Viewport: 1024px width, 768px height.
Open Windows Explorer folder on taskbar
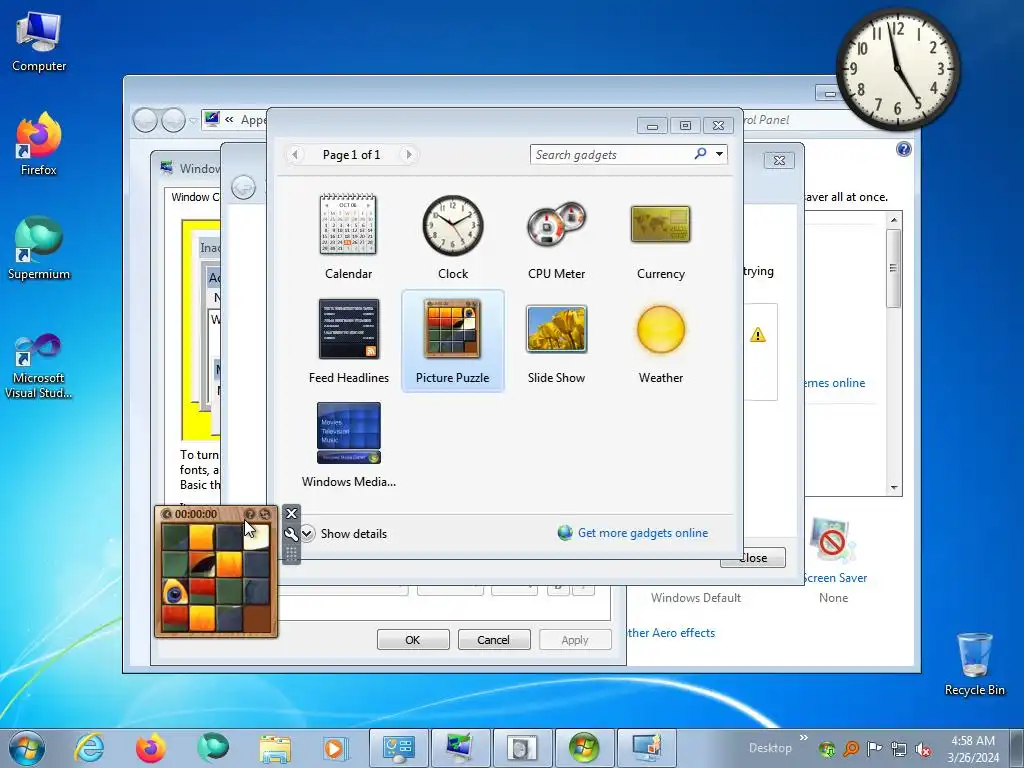coord(274,748)
